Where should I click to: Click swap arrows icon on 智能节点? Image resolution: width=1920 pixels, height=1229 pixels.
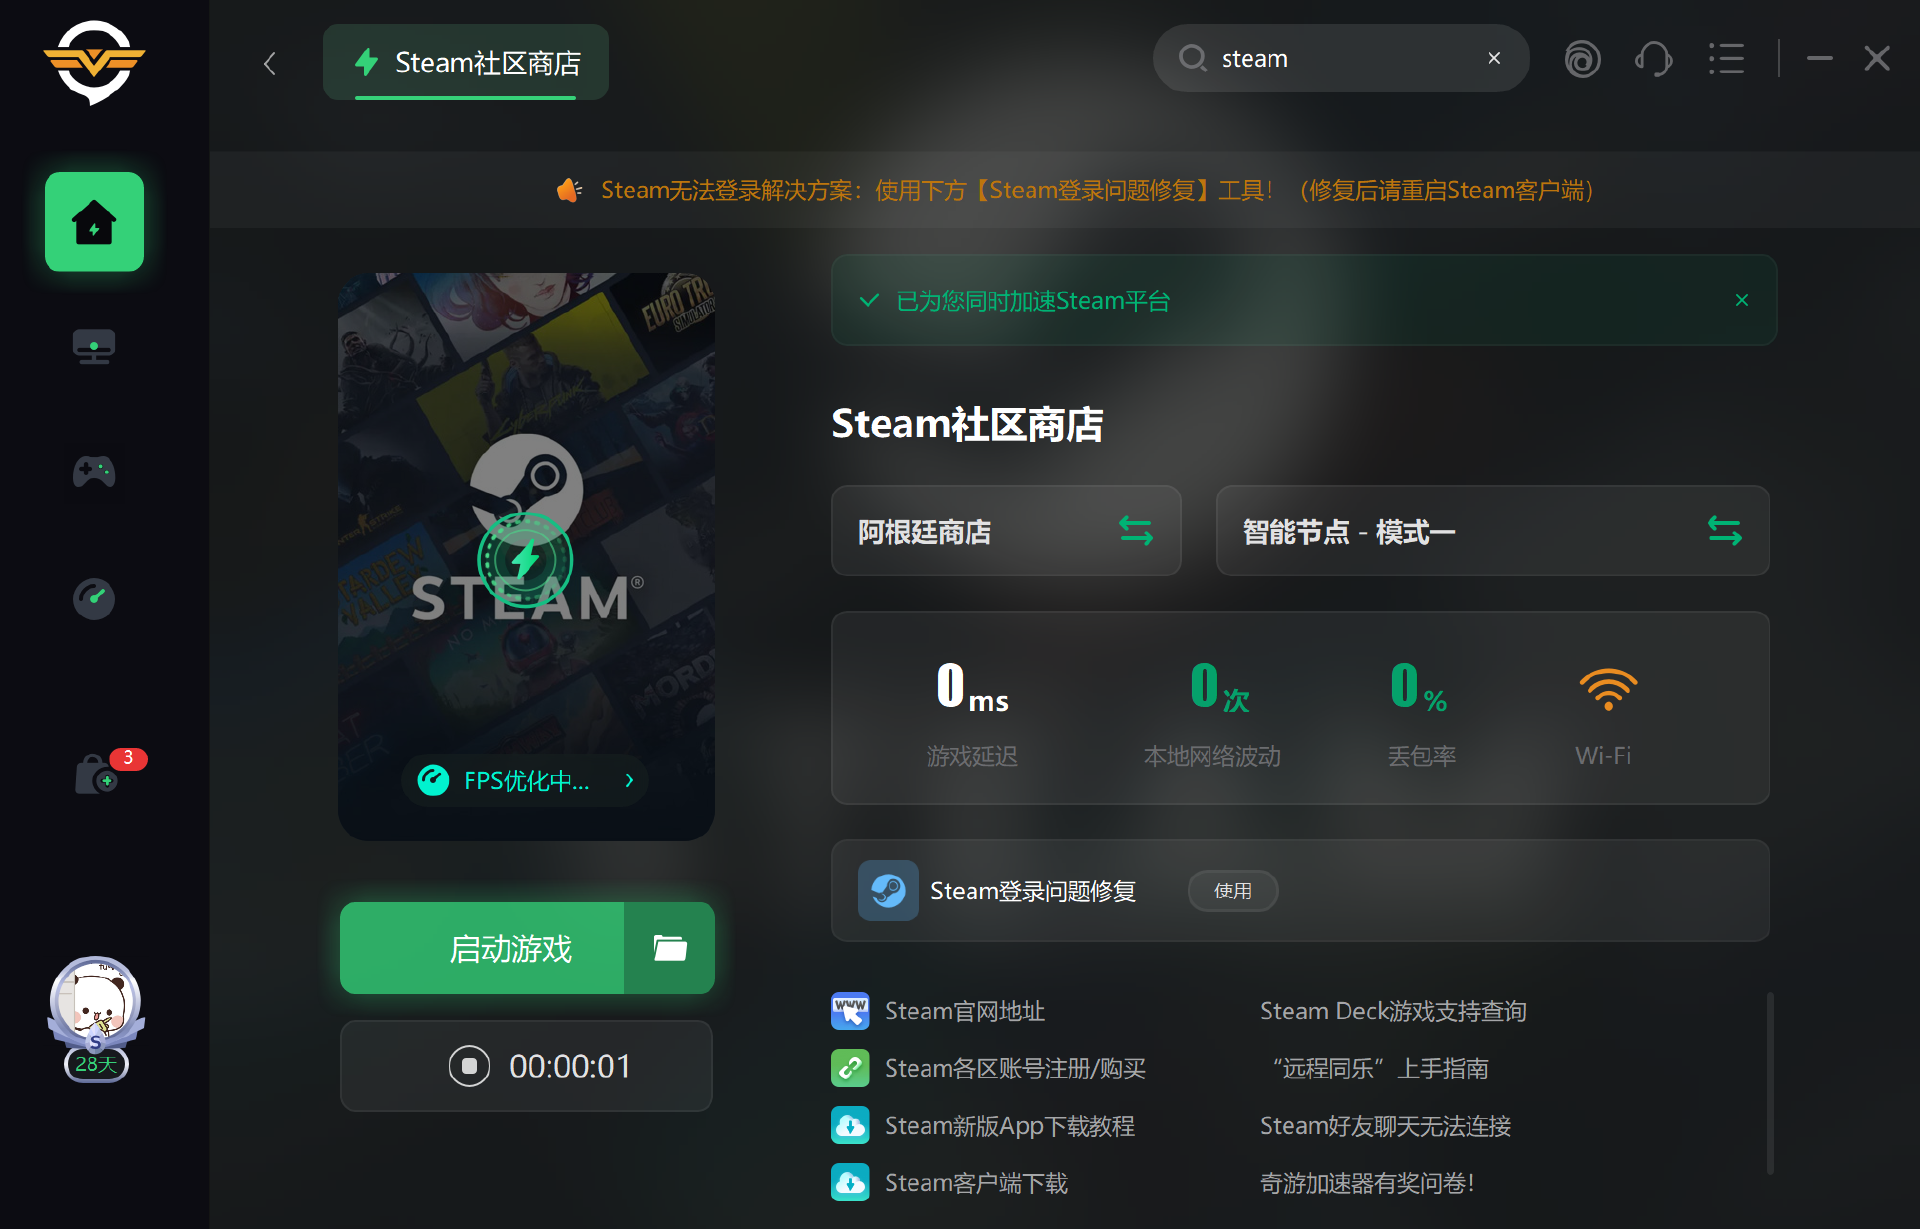click(x=1724, y=531)
